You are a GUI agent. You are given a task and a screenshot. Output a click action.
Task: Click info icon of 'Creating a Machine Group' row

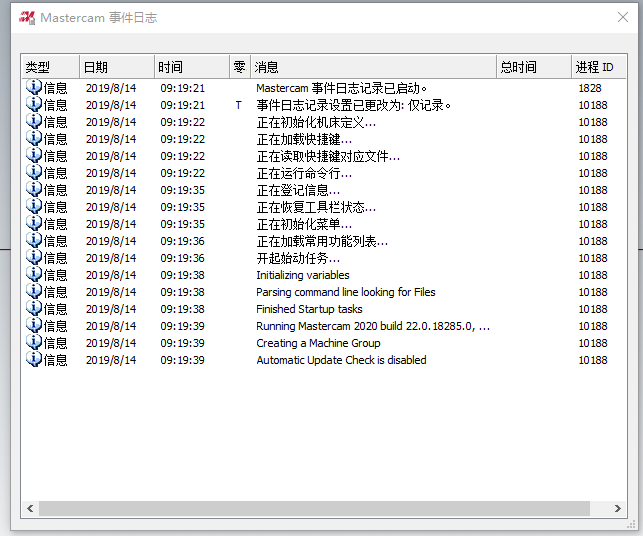(34, 342)
